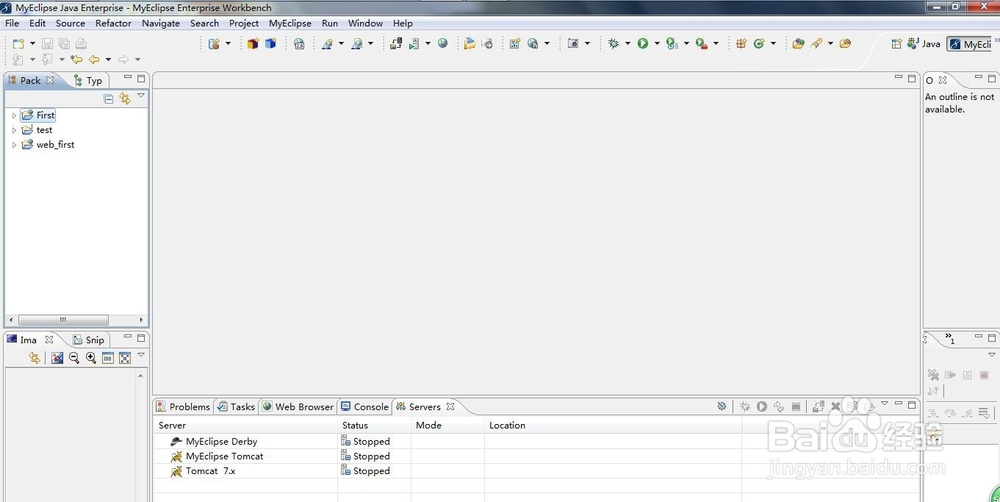Click the Save All icon
This screenshot has height=502, width=1000.
coord(64,43)
